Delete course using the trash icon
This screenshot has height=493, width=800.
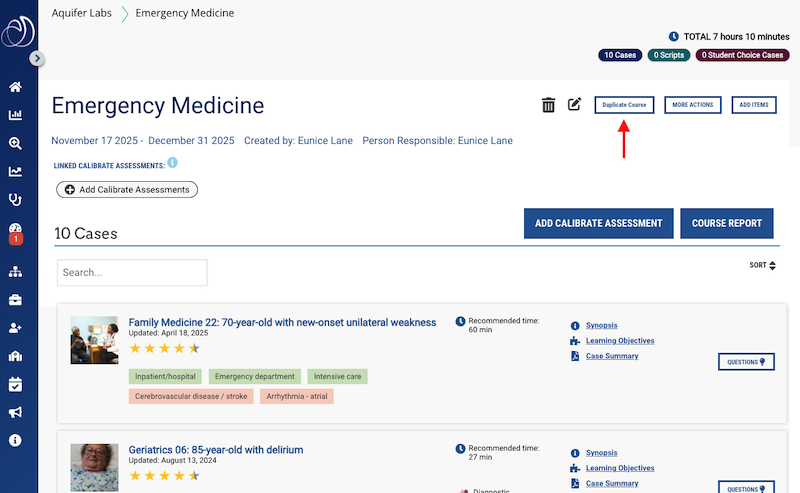pyautogui.click(x=548, y=105)
